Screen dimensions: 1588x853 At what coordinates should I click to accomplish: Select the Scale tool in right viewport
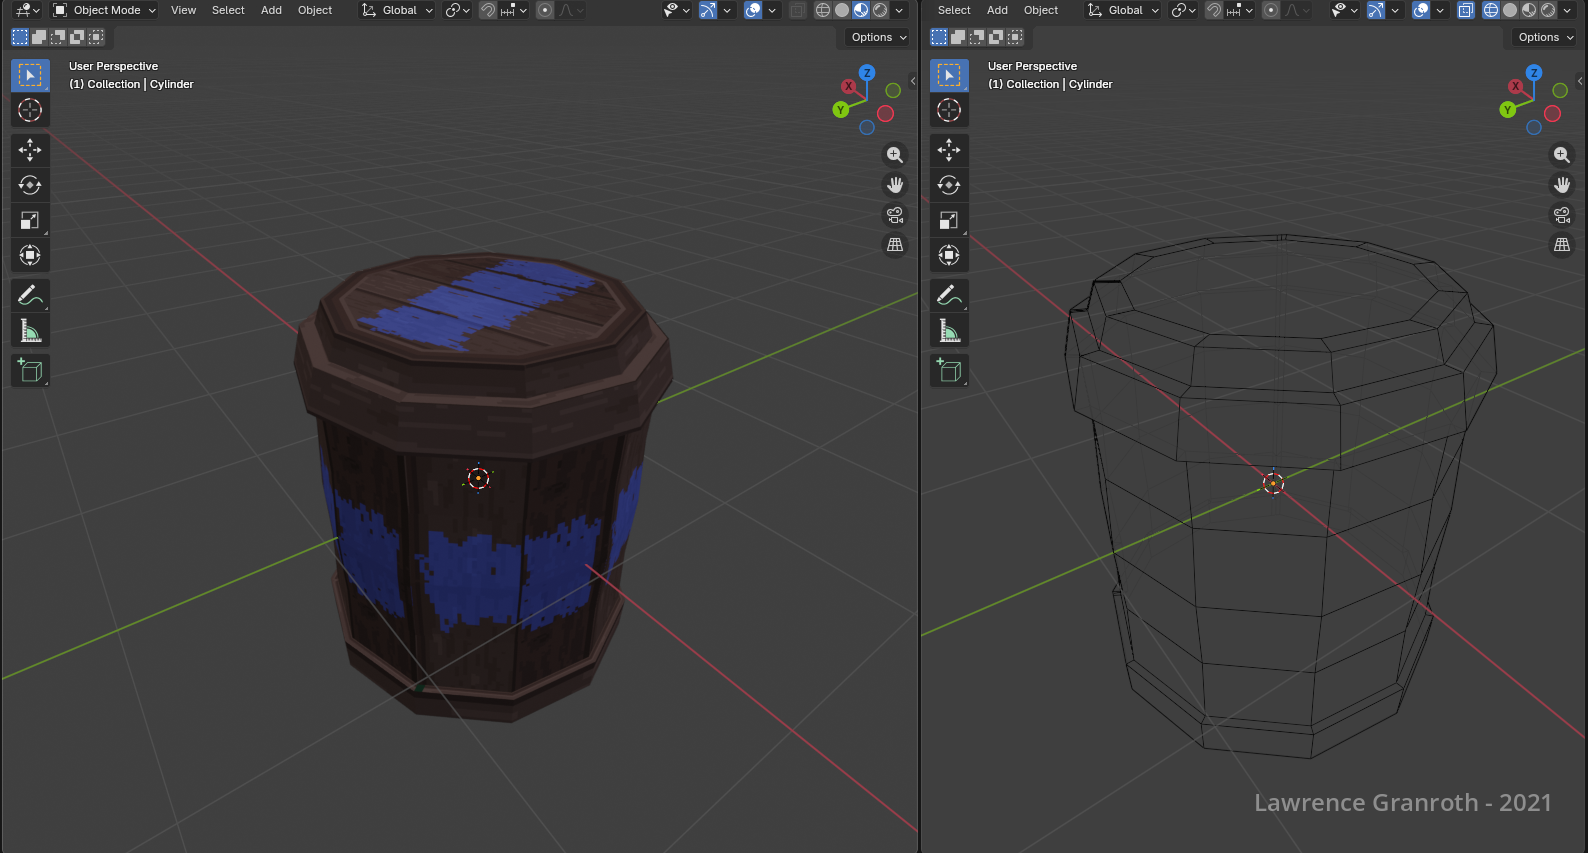(949, 220)
